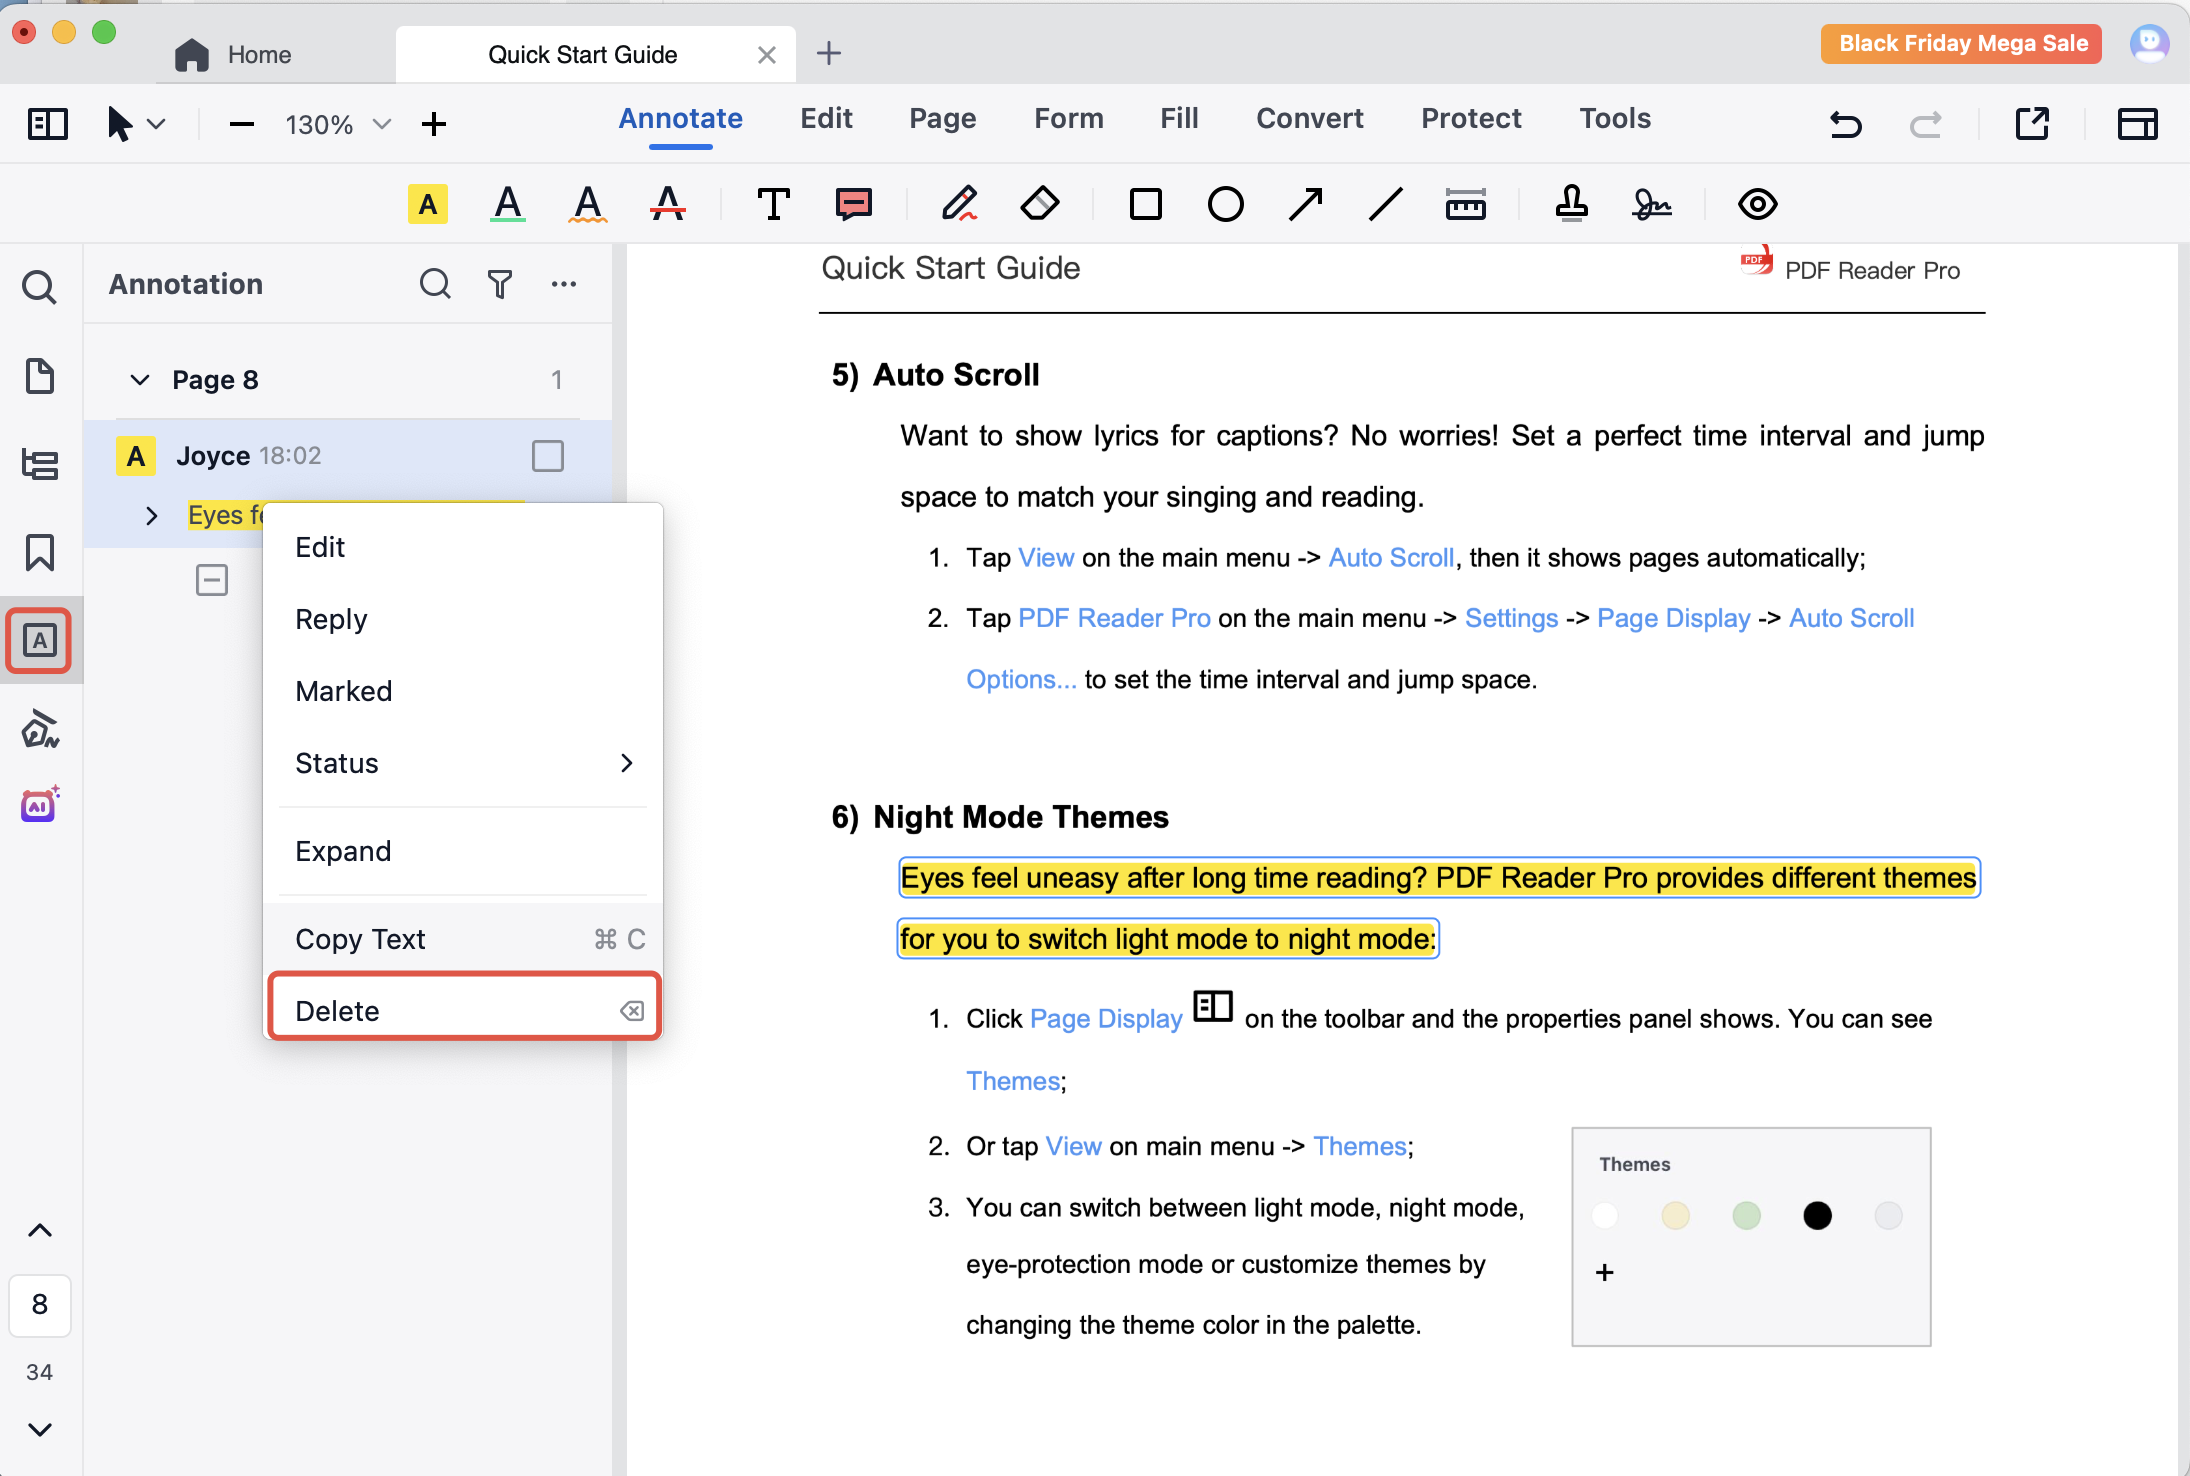This screenshot has width=2190, height=1476.
Task: Select the Highlight text tool
Action: (x=428, y=204)
